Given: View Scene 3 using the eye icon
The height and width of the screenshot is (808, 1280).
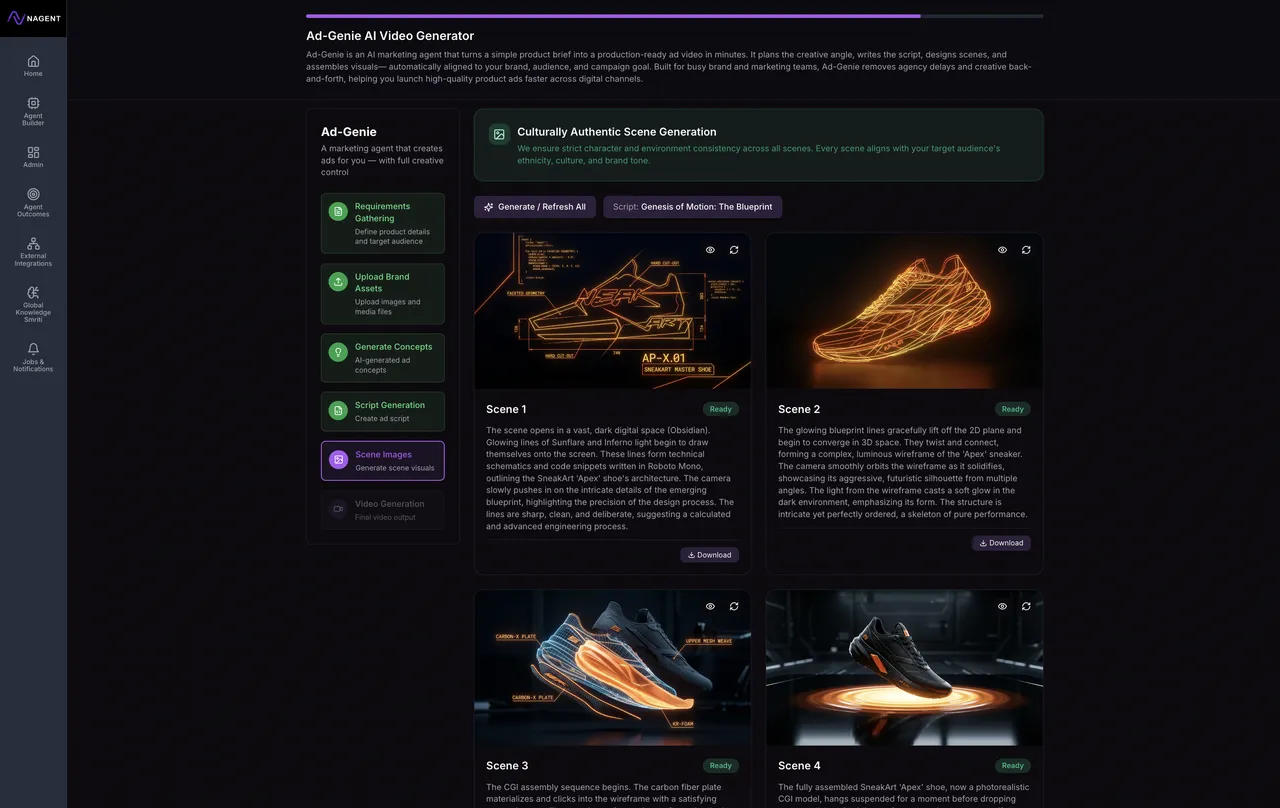Looking at the screenshot, I should tap(710, 606).
